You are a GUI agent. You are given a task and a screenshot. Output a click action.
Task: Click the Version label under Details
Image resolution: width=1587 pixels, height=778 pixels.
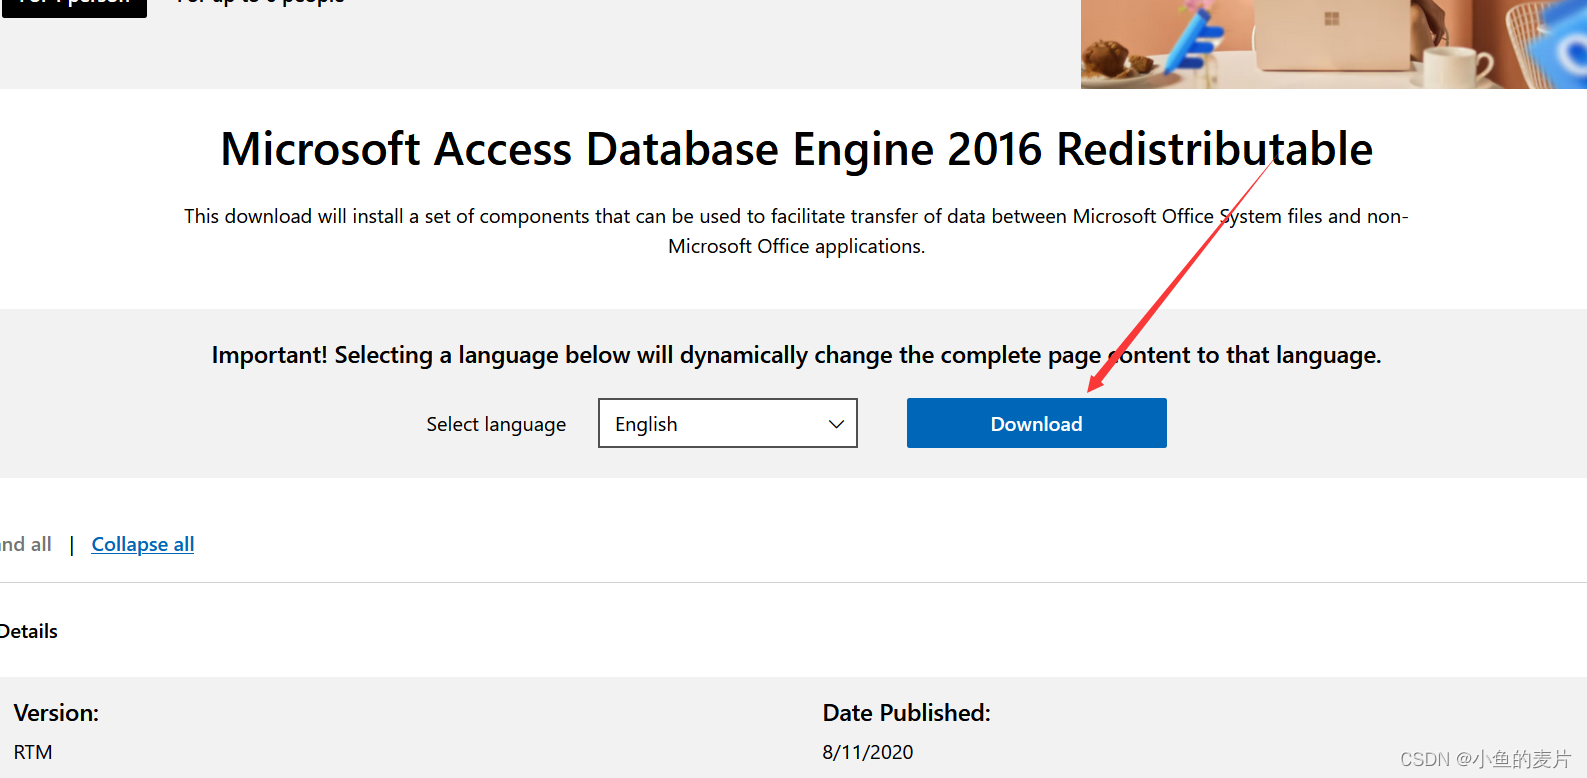[56, 712]
